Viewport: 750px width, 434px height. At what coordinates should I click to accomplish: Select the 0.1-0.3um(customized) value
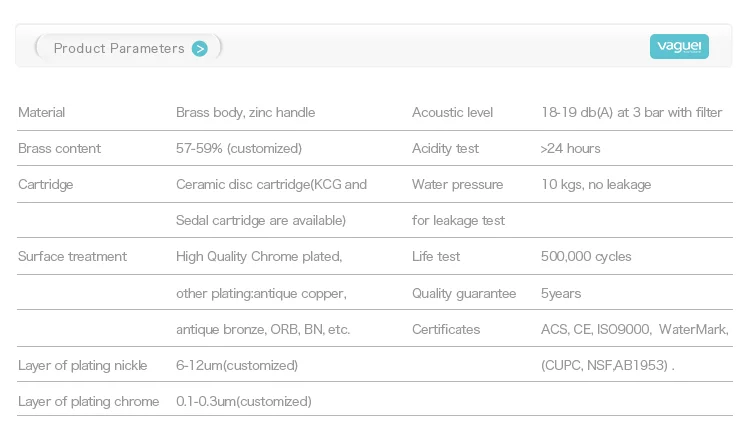243,401
